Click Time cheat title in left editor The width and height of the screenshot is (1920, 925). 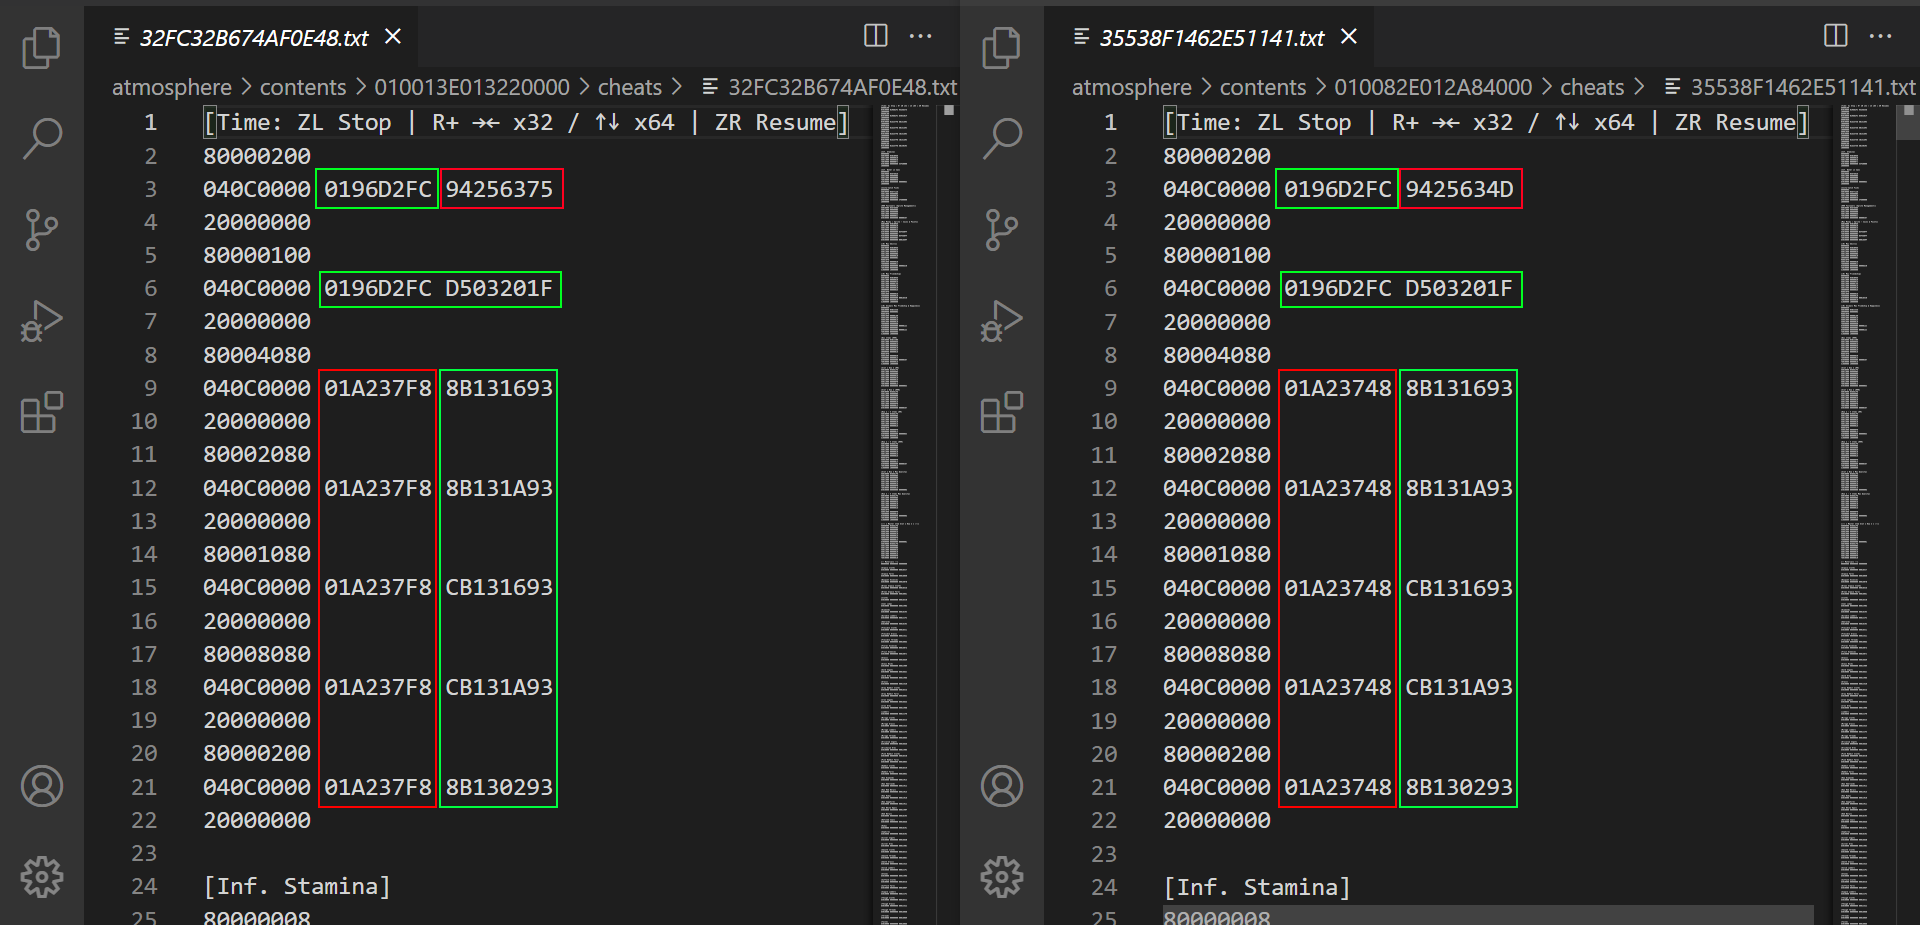tap(526, 122)
